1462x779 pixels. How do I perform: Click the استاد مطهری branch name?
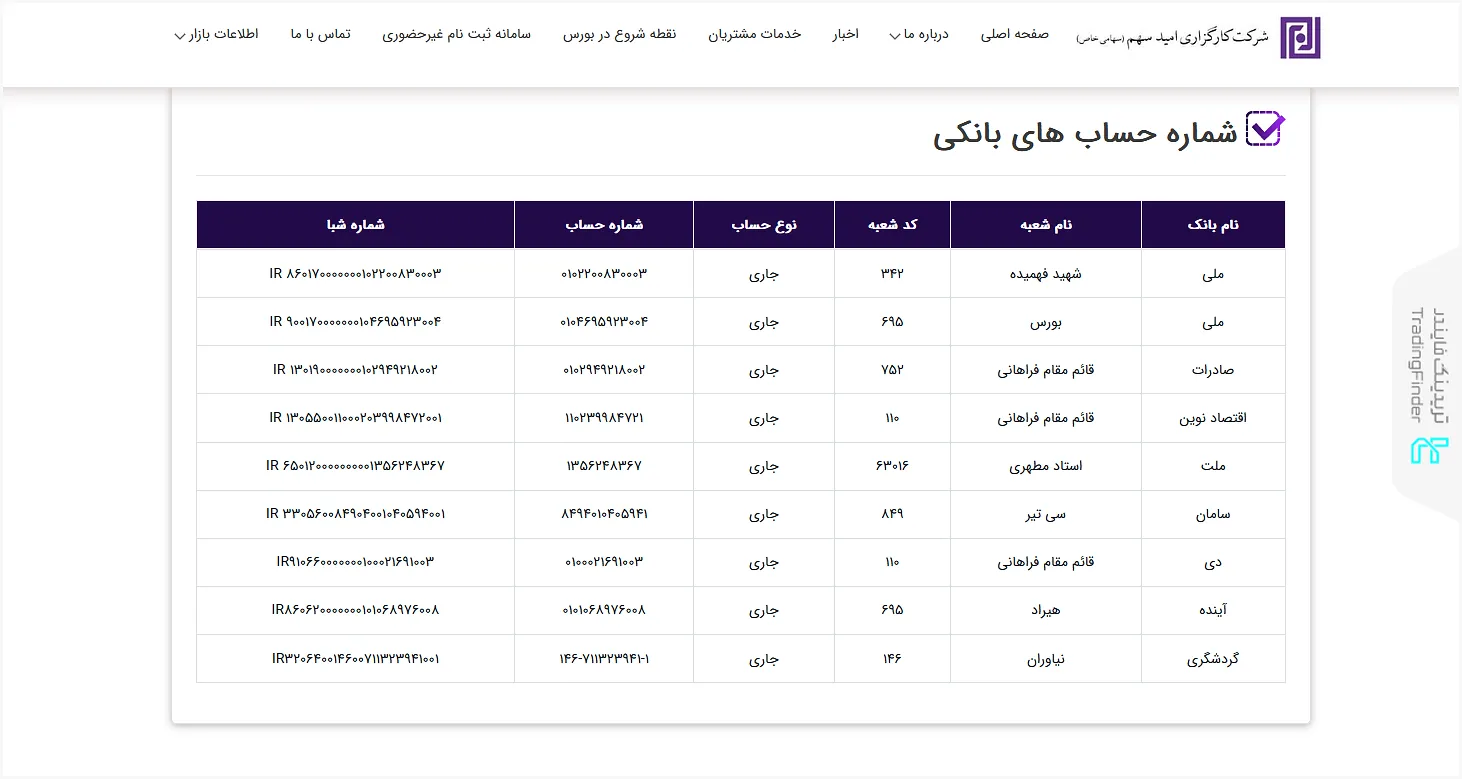point(1046,466)
